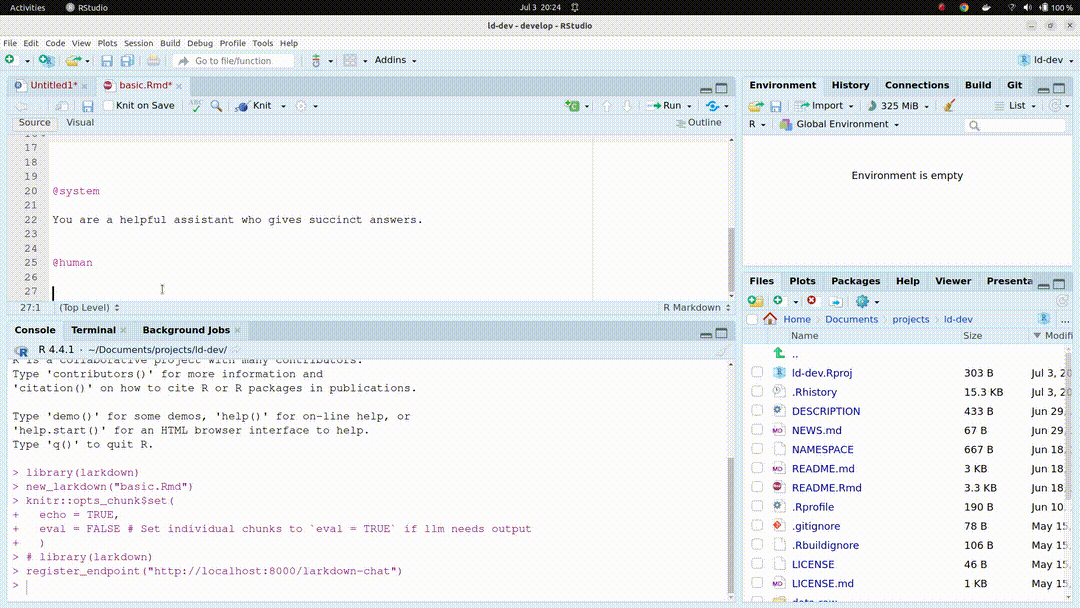The image size is (1080, 608).
Task: Check the .Rhistory file checkbox
Action: click(x=757, y=392)
